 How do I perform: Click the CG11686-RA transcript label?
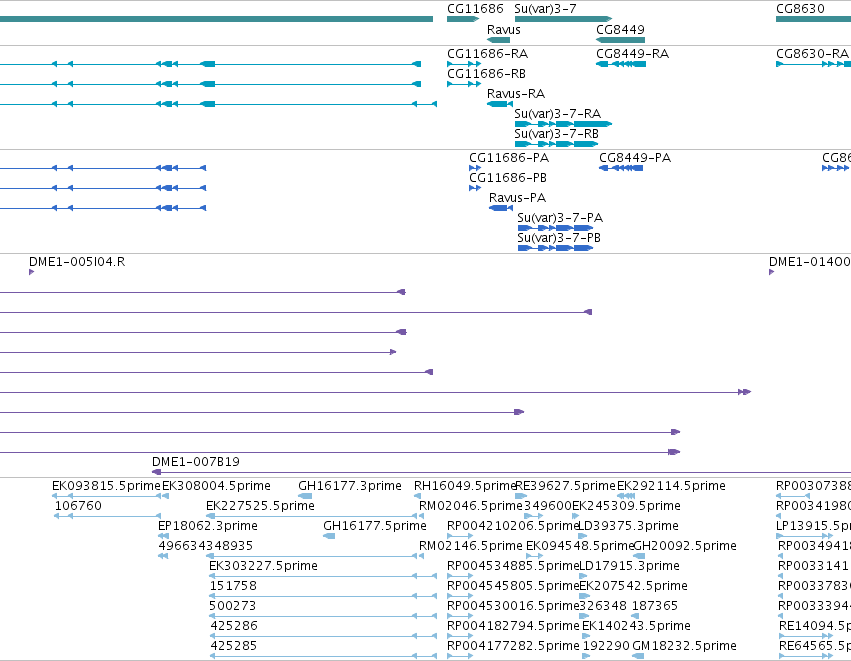(487, 54)
